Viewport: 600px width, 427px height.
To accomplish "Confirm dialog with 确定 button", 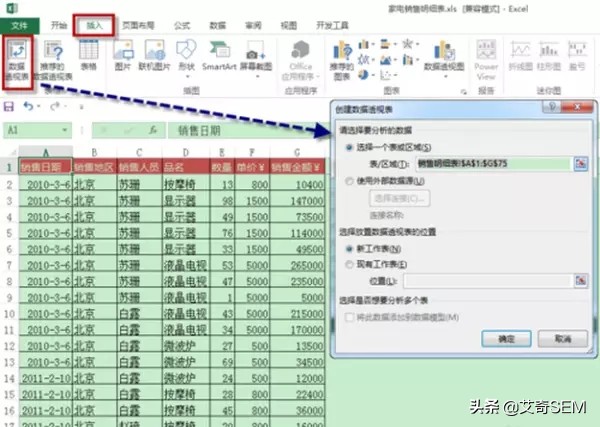I will click(506, 339).
